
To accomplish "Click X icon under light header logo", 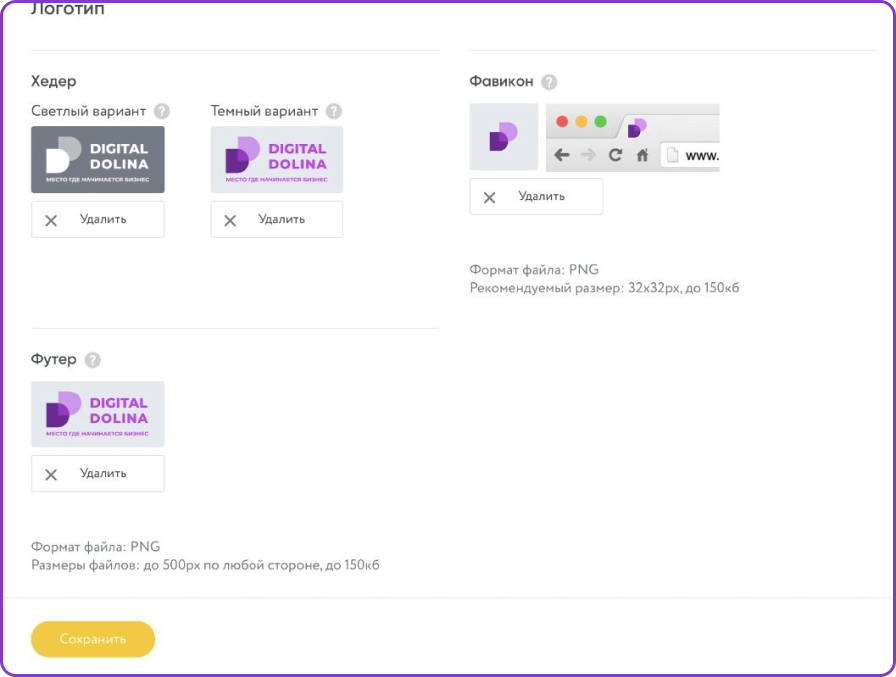I will (51, 221).
